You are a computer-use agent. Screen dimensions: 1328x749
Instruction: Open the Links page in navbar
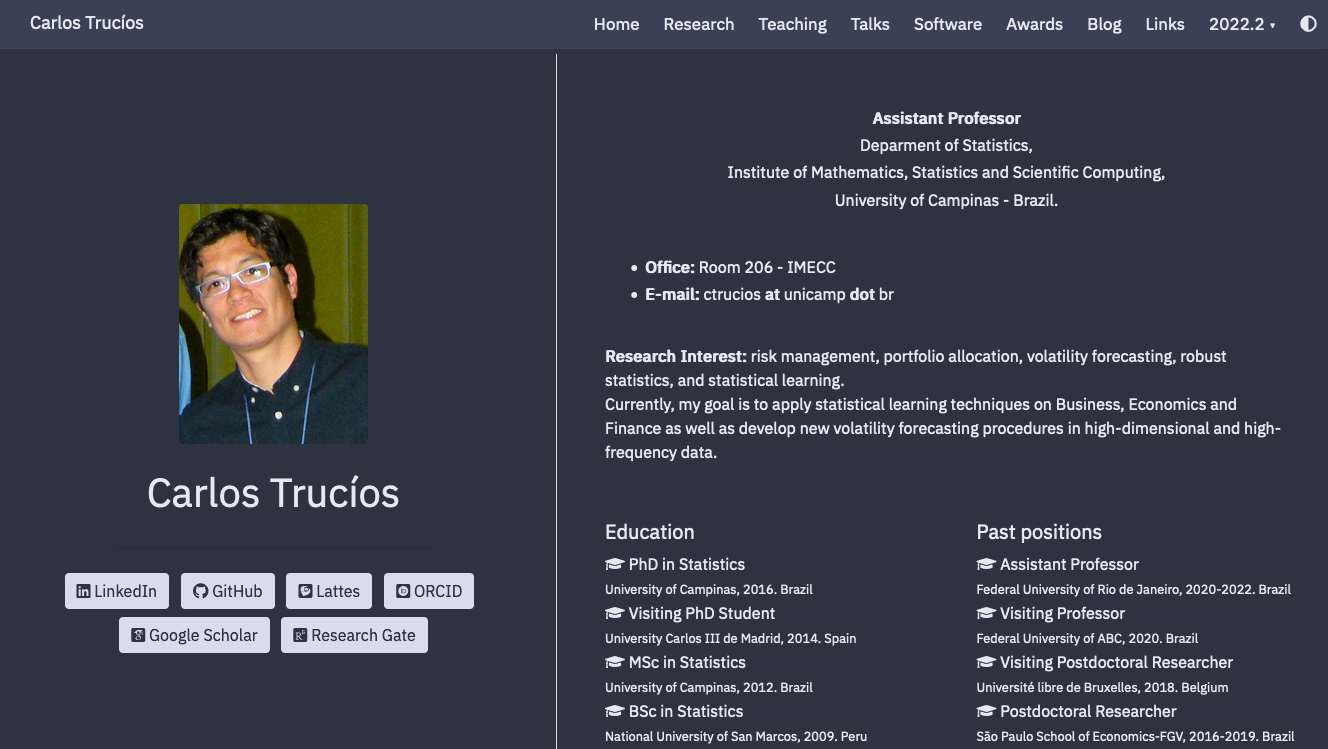pyautogui.click(x=1165, y=24)
